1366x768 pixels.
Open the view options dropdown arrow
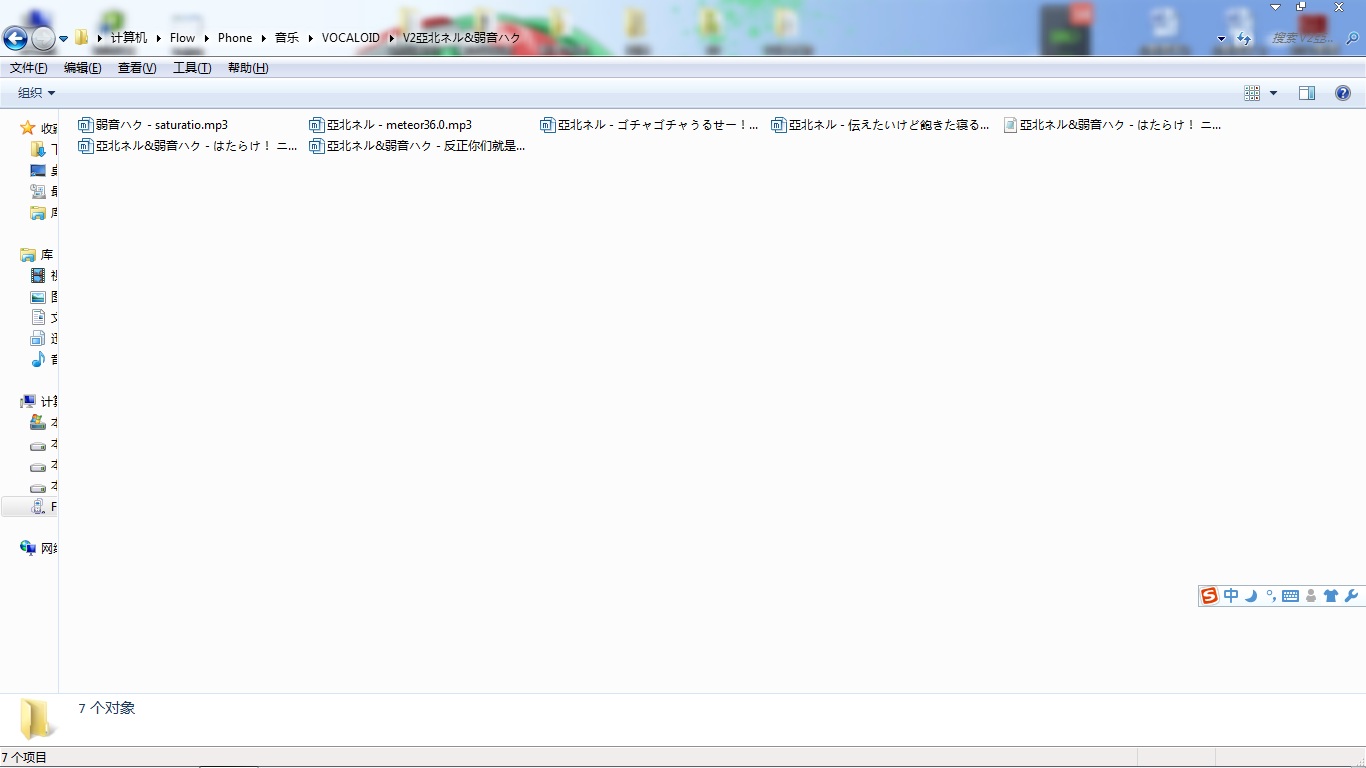tap(1273, 93)
